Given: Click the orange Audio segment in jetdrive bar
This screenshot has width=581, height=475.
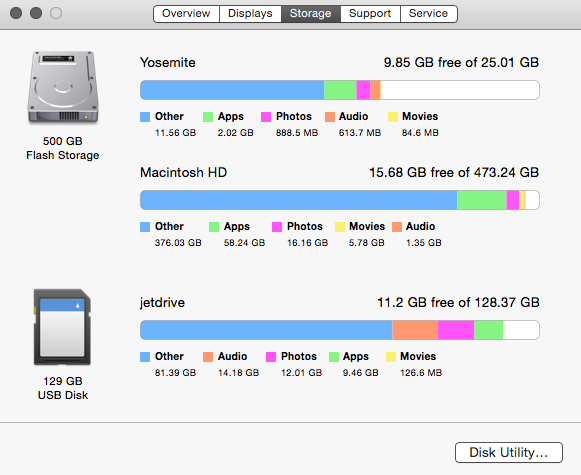Looking at the screenshot, I should (x=415, y=330).
